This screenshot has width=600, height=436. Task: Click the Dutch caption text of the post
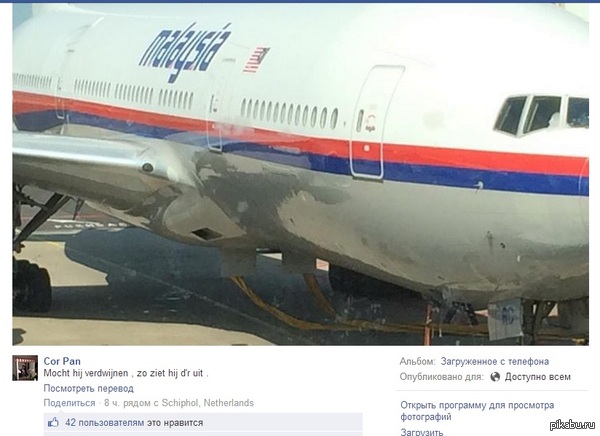click(126, 373)
